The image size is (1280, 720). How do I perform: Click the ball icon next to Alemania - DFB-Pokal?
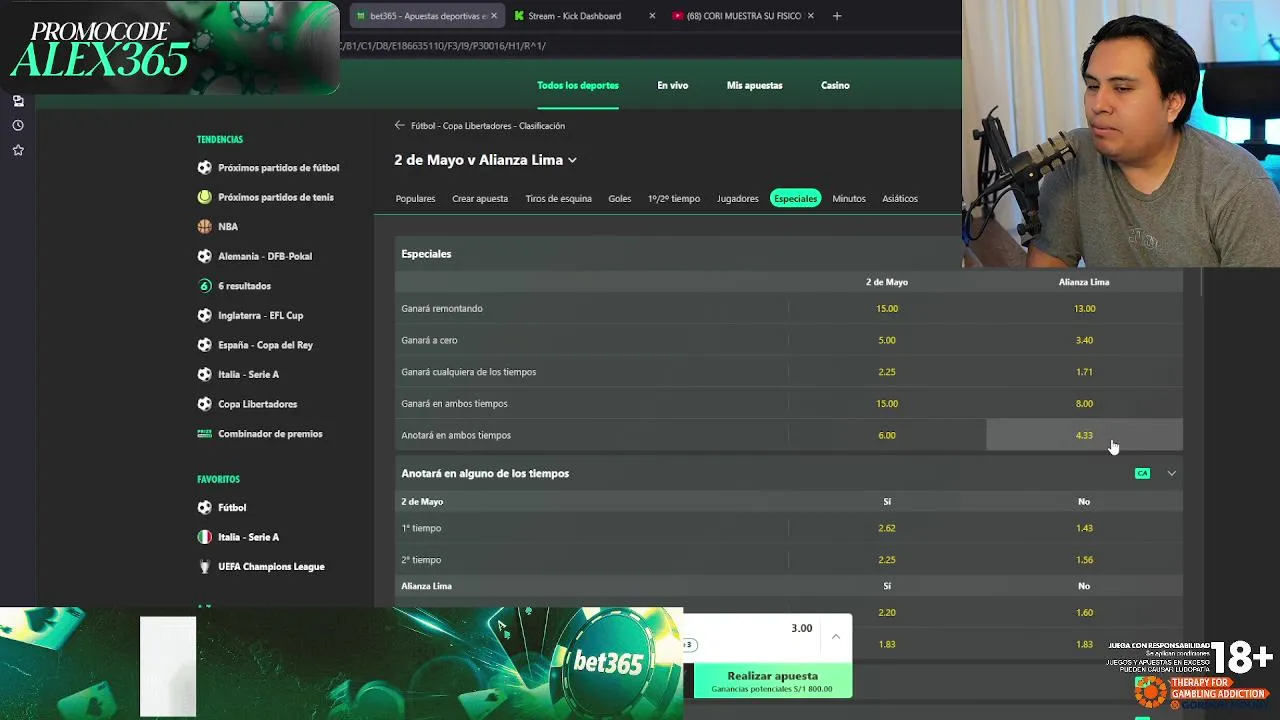click(204, 256)
